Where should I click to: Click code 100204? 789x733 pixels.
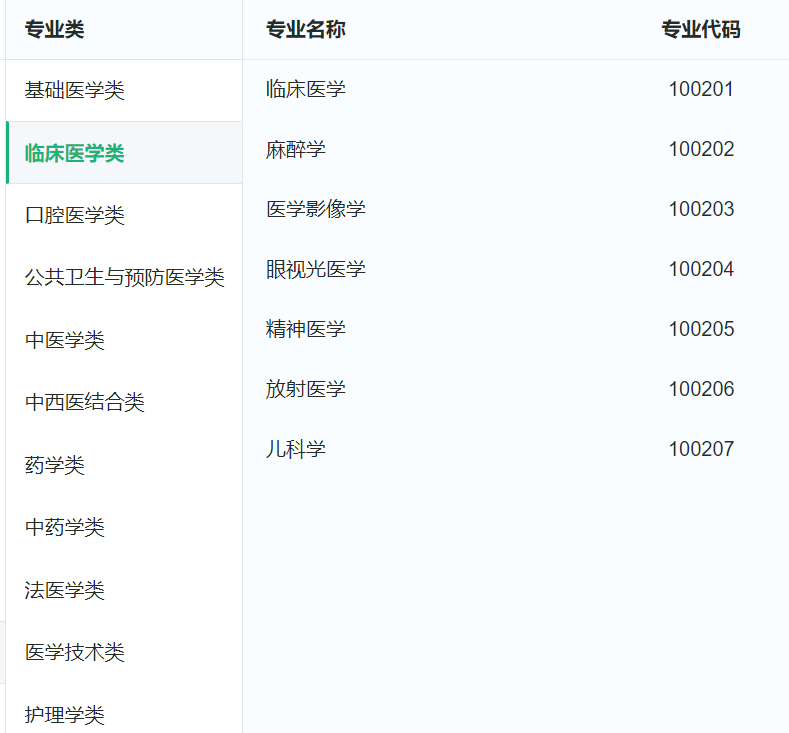point(701,269)
